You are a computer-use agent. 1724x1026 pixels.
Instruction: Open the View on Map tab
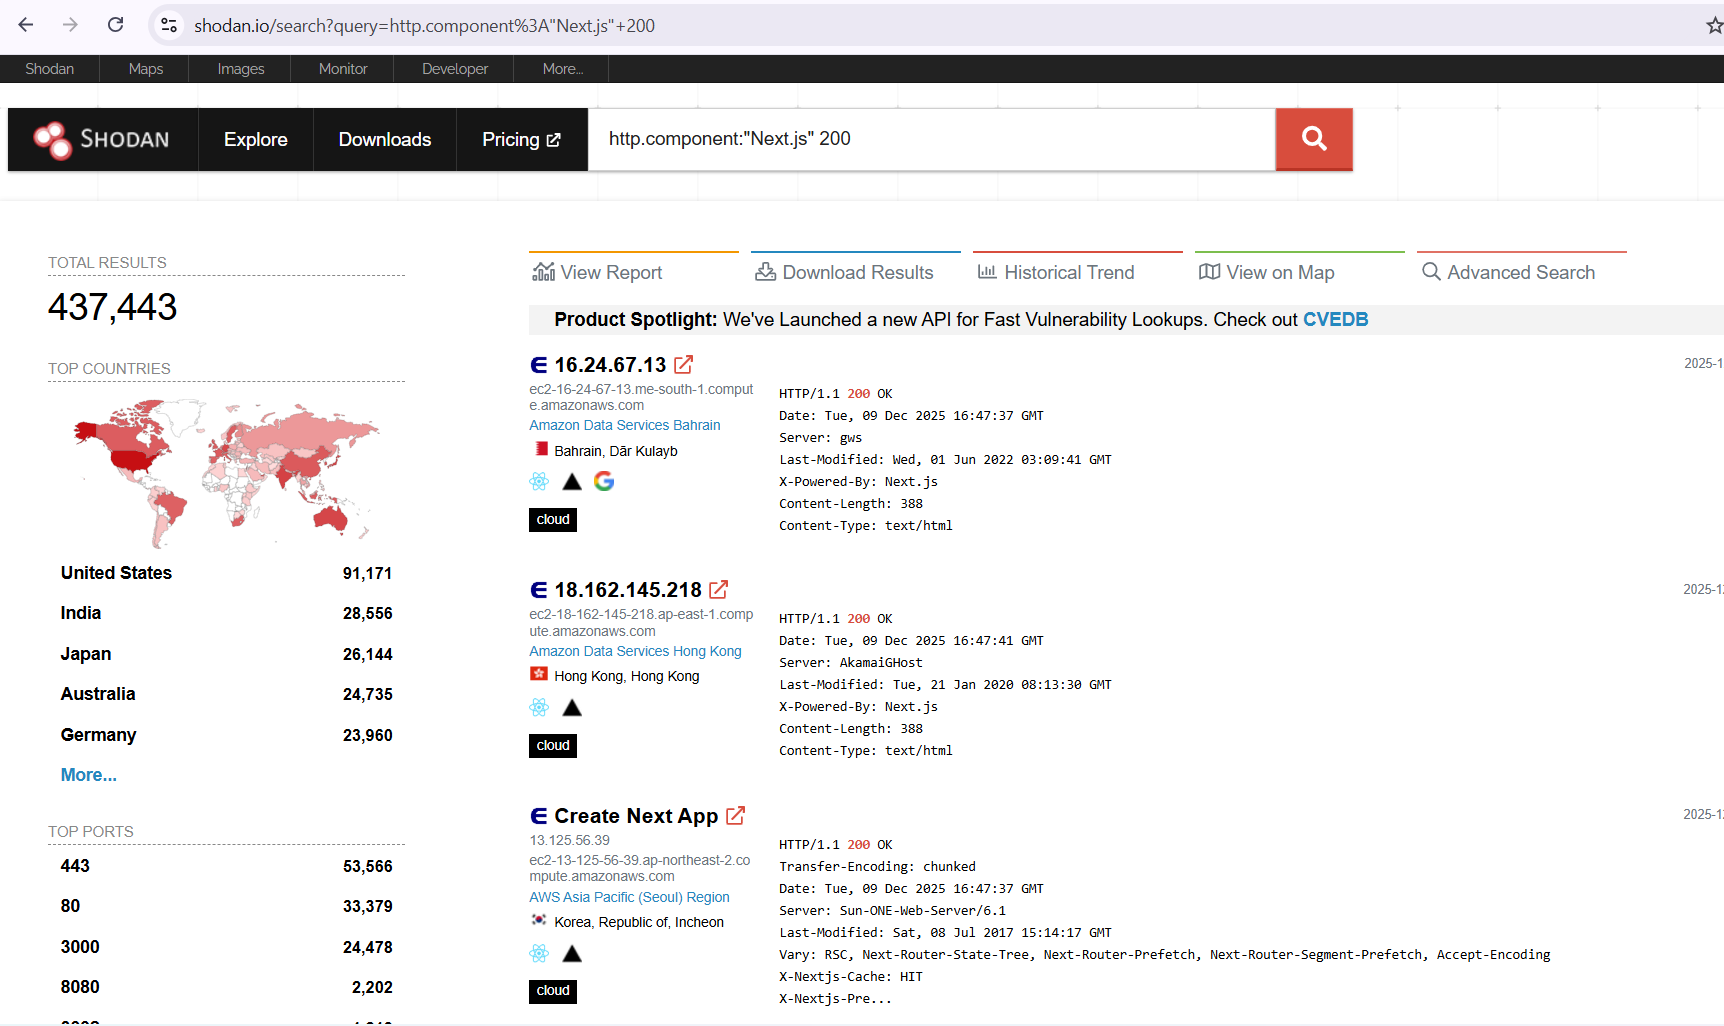point(1300,271)
